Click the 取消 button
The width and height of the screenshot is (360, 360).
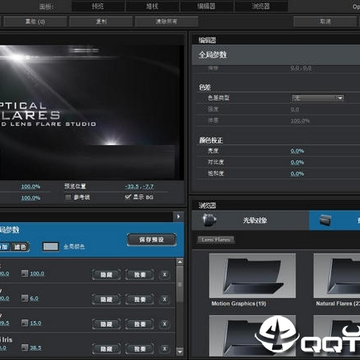[x=325, y=22]
